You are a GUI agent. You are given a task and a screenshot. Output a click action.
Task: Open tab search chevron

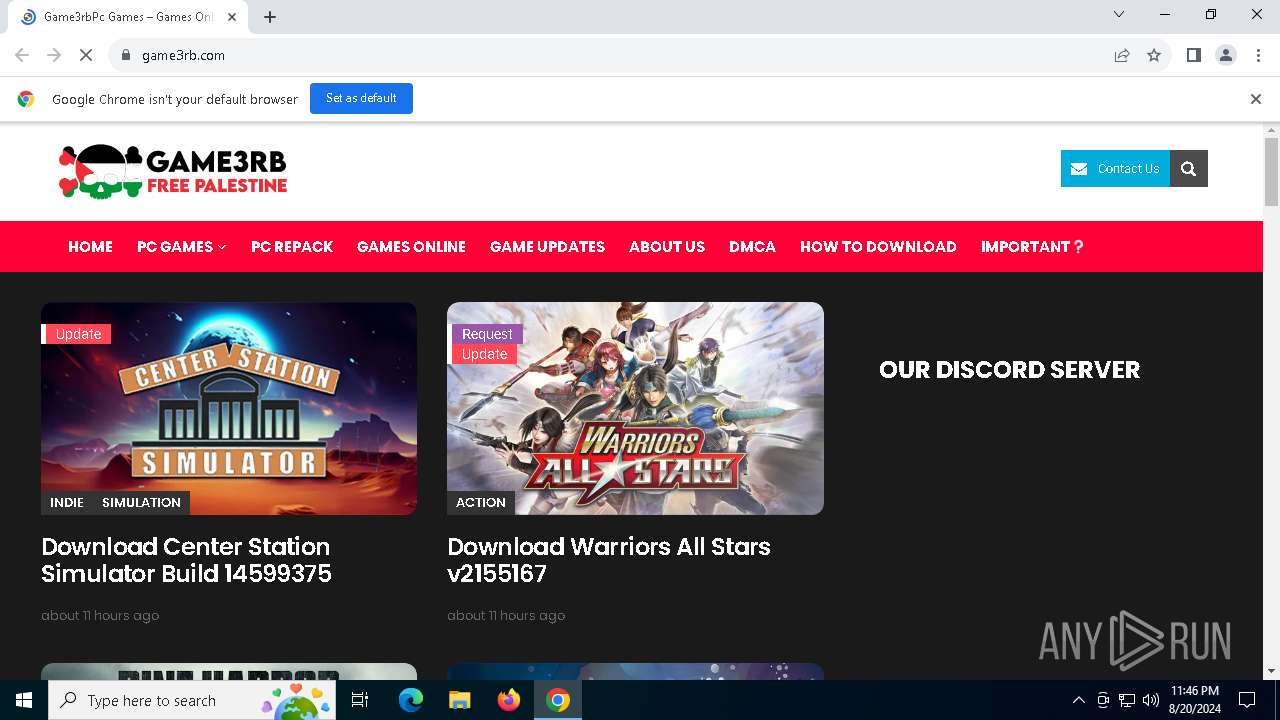[x=1119, y=14]
